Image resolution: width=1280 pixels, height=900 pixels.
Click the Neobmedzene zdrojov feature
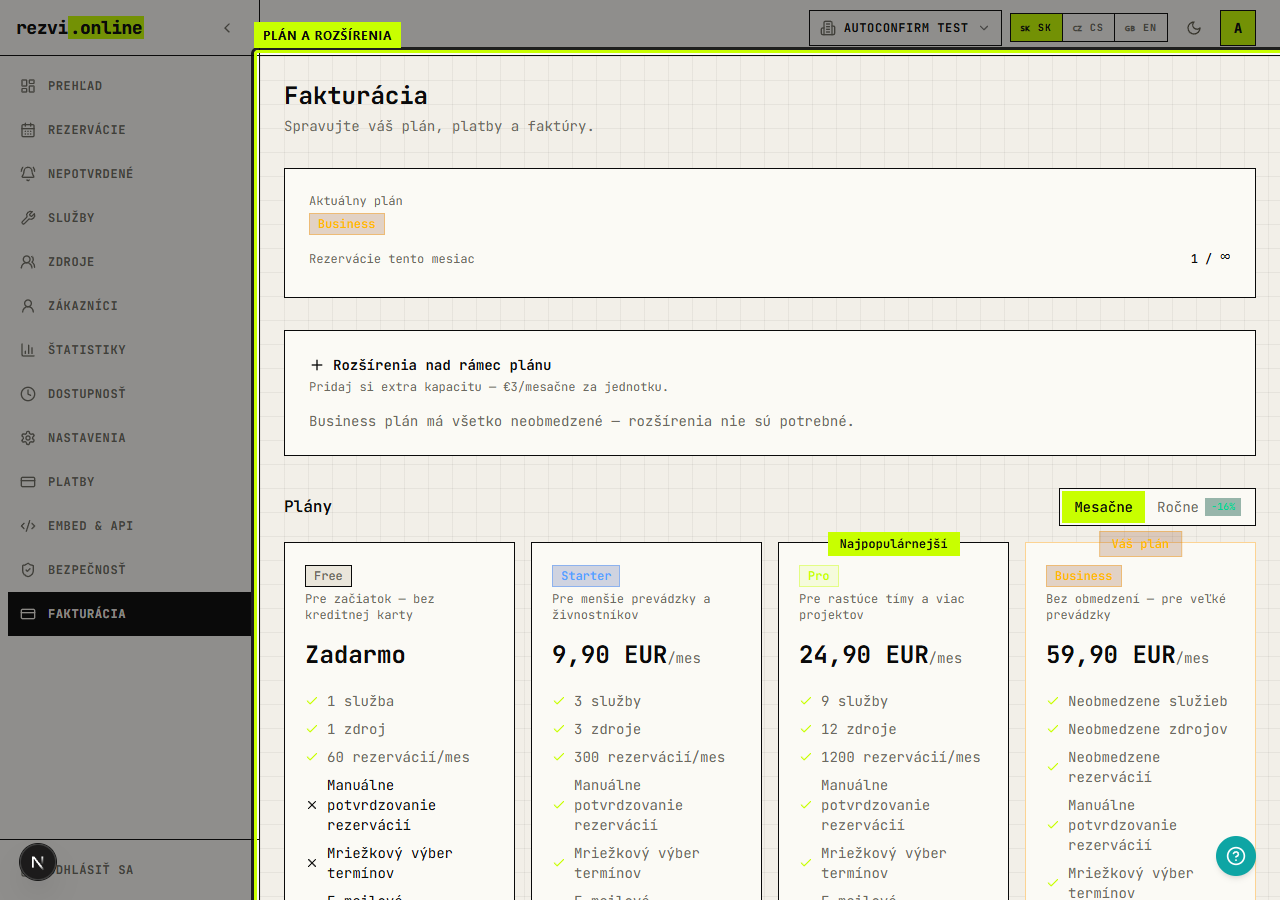1148,730
